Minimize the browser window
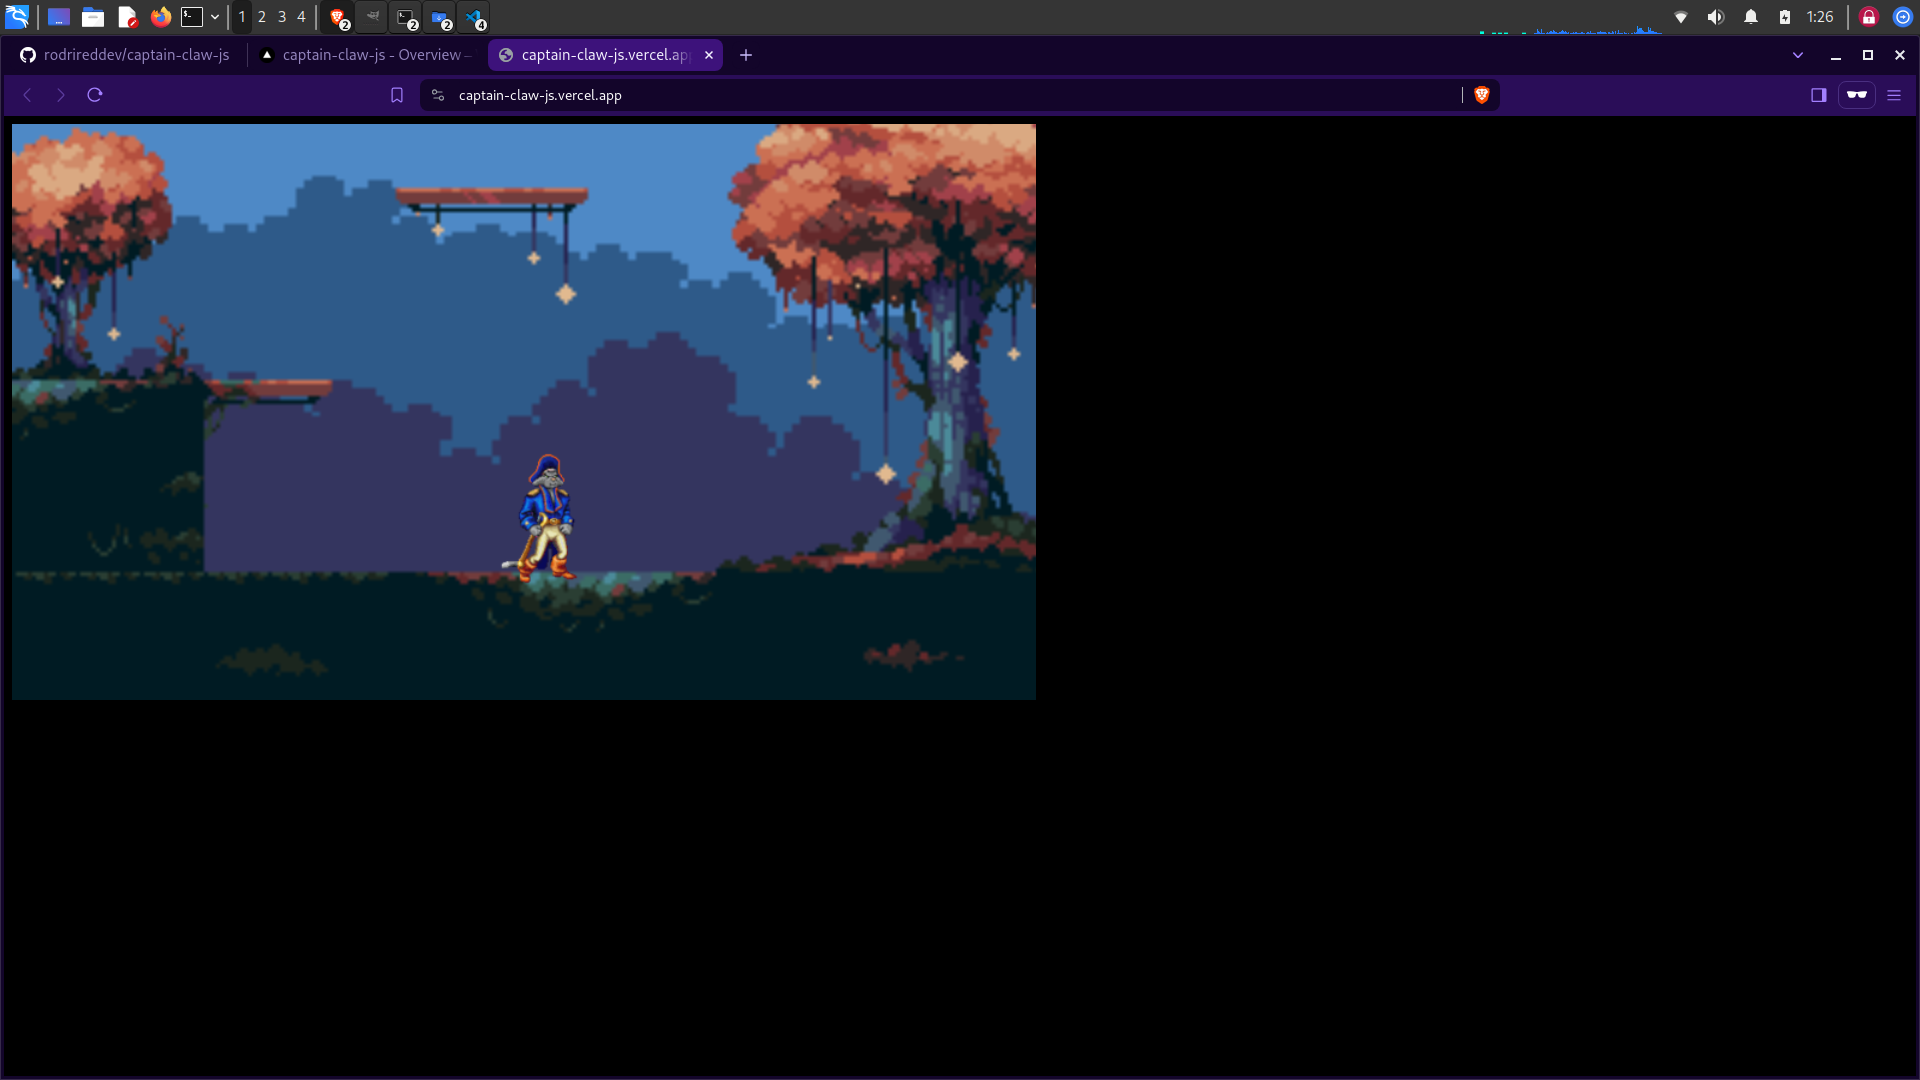Screen dimensions: 1920x1080 click(x=1836, y=55)
